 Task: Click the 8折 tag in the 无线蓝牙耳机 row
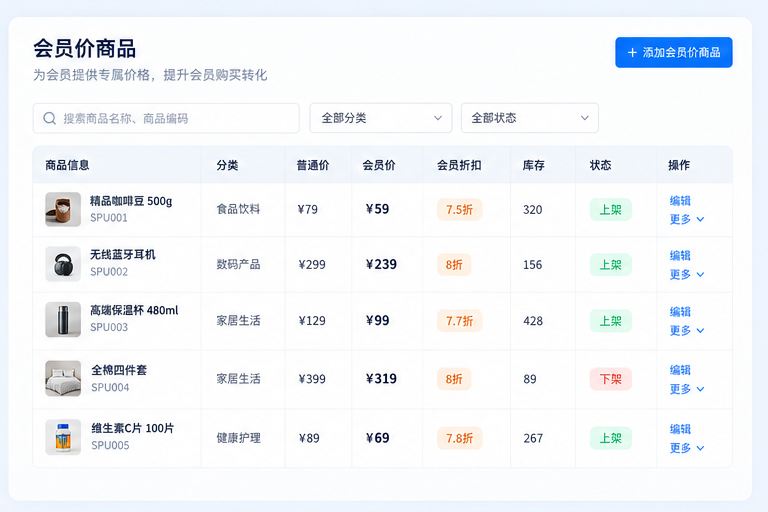(x=454, y=265)
